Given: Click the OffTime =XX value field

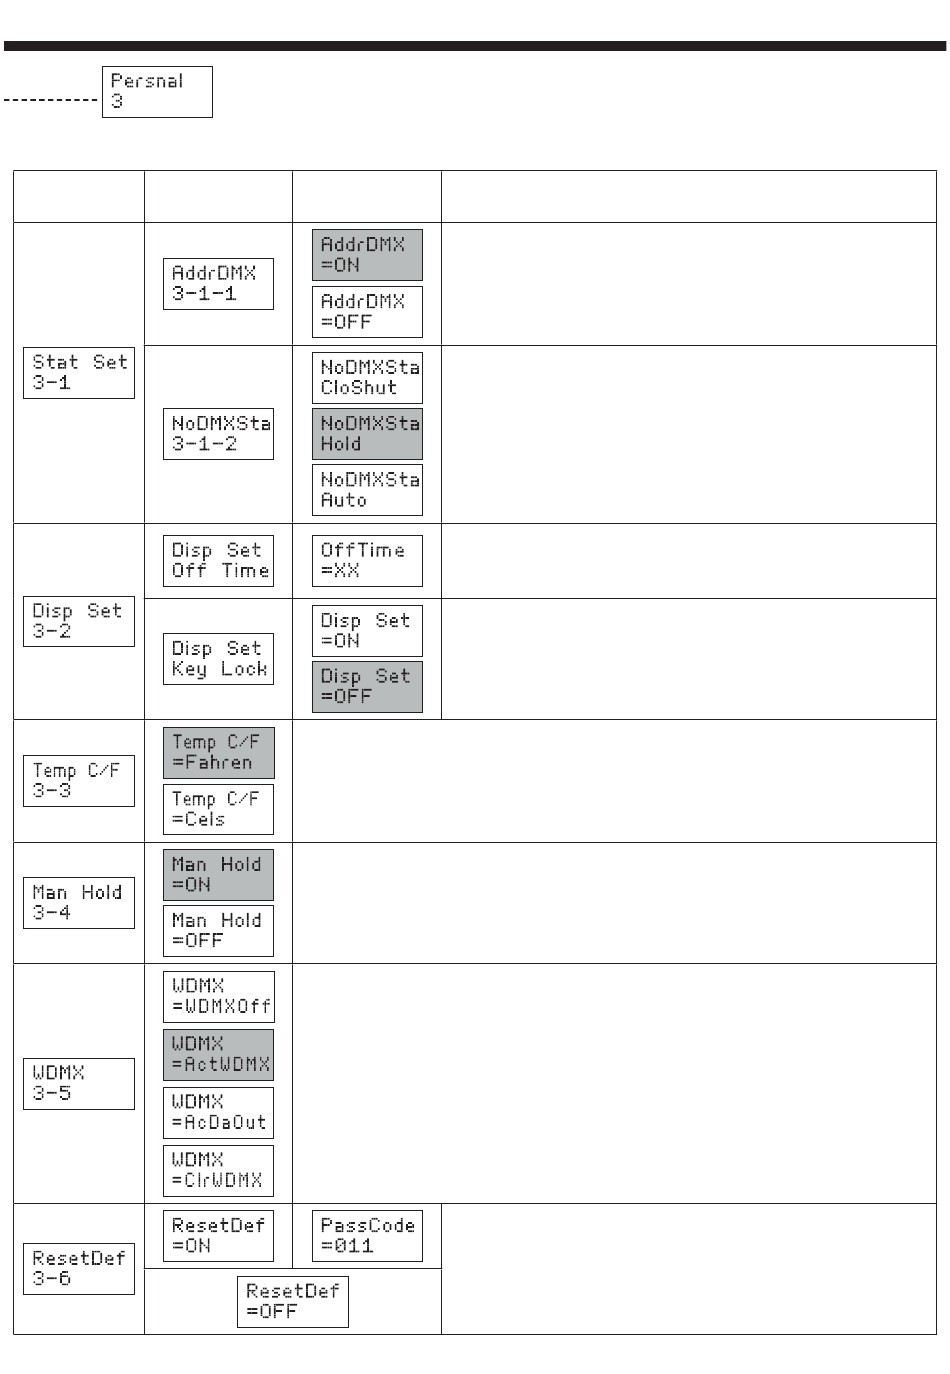Looking at the screenshot, I should (x=367, y=561).
